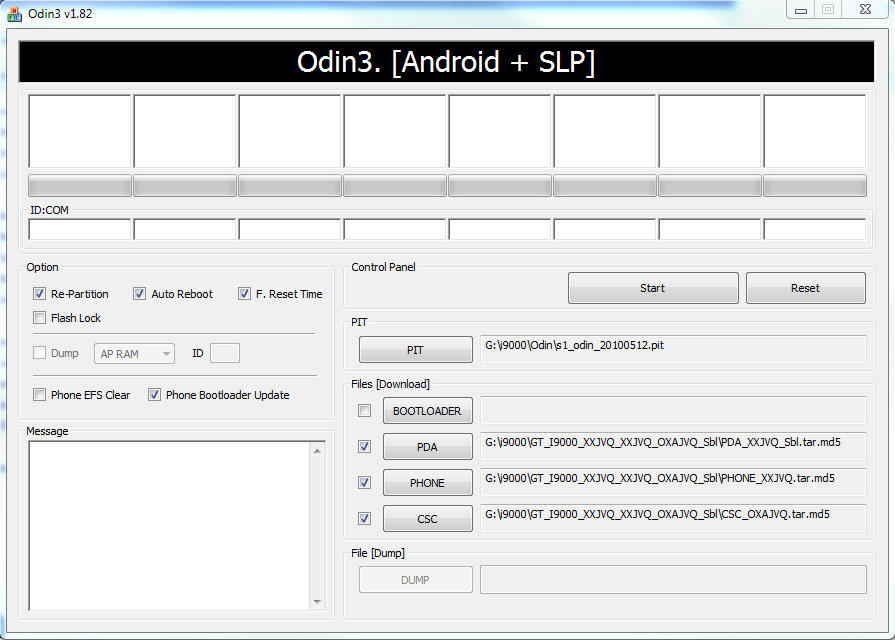Viewport: 895px width, 640px height.
Task: Click the Message scrollbar up arrow
Action: 317,451
